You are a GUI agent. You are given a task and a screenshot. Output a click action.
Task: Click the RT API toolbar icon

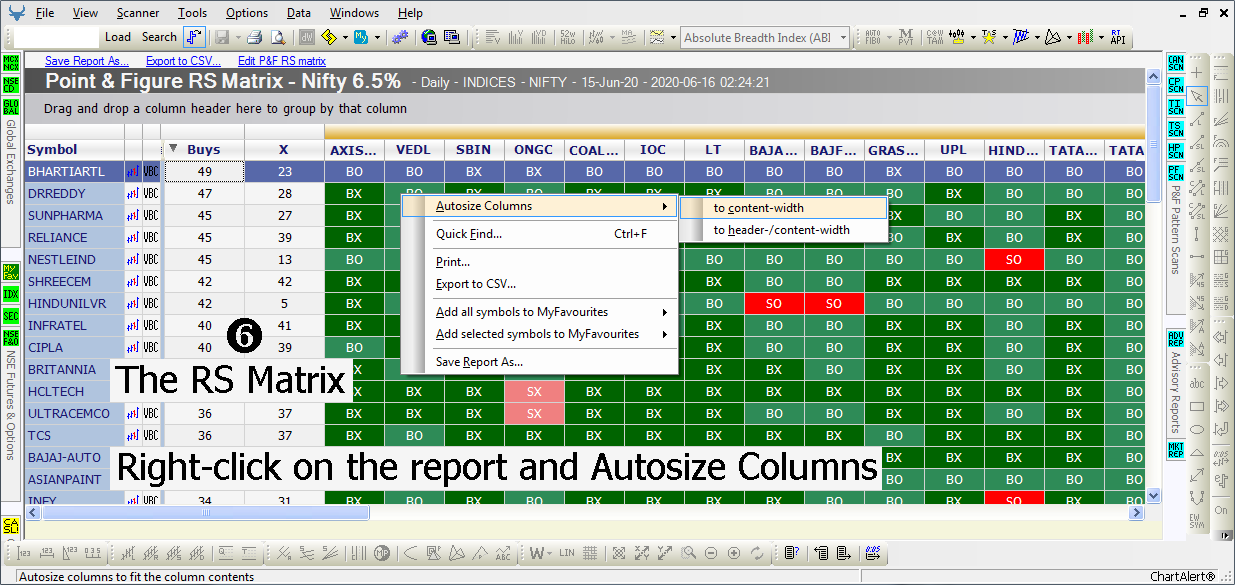(1117, 37)
